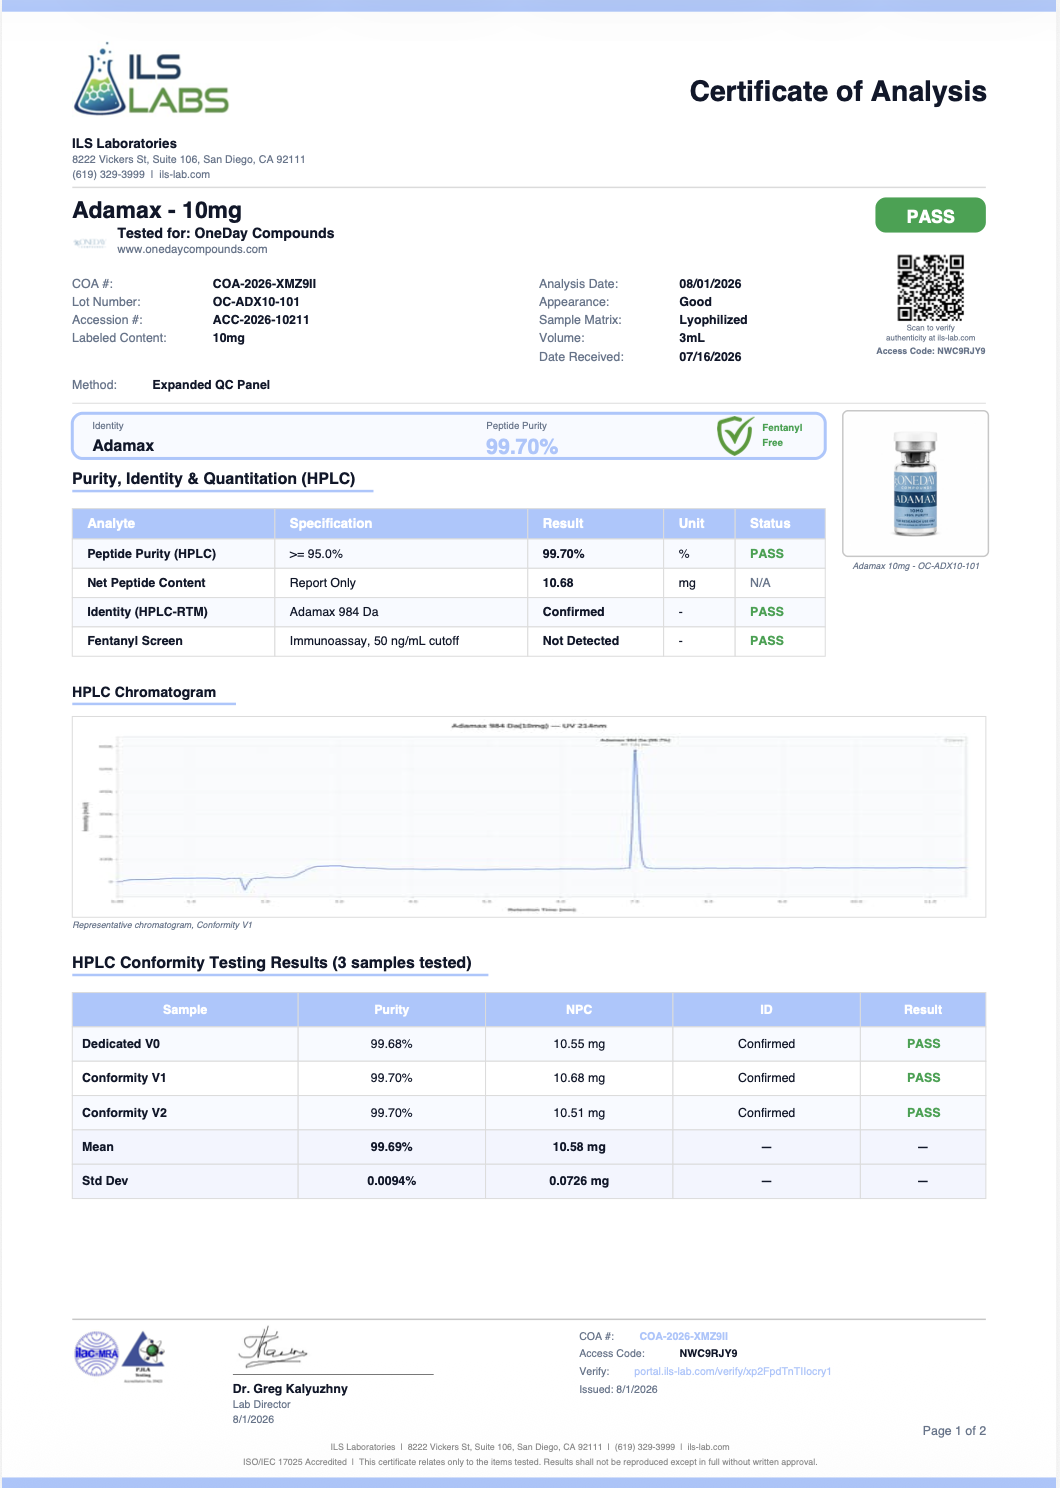The image size is (1060, 1488).
Task: Click the small OneDay Compounds logo
Action: pos(89,242)
